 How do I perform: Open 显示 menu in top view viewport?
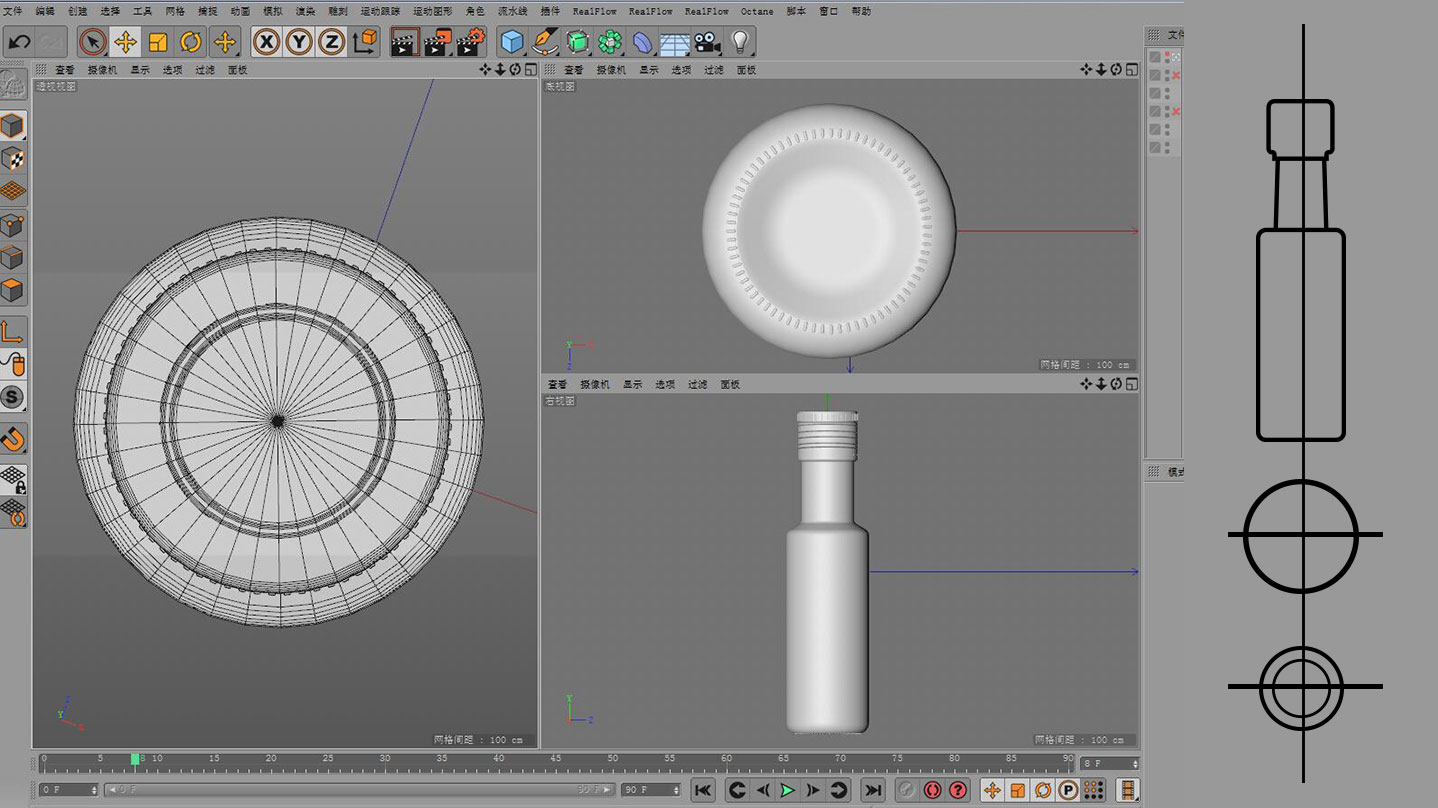tap(649, 70)
